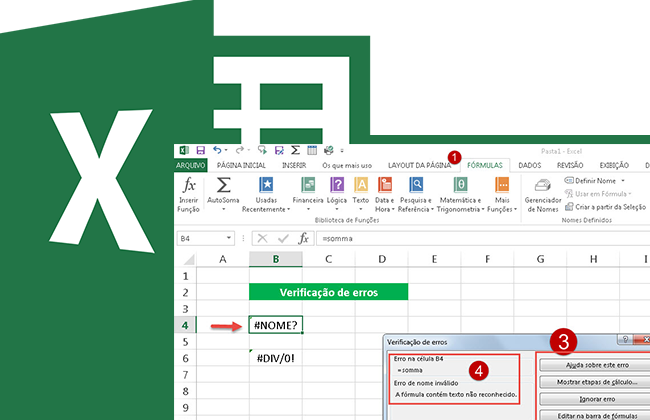Open Pesquisa e Referência functions
650x420 pixels.
[x=416, y=194]
